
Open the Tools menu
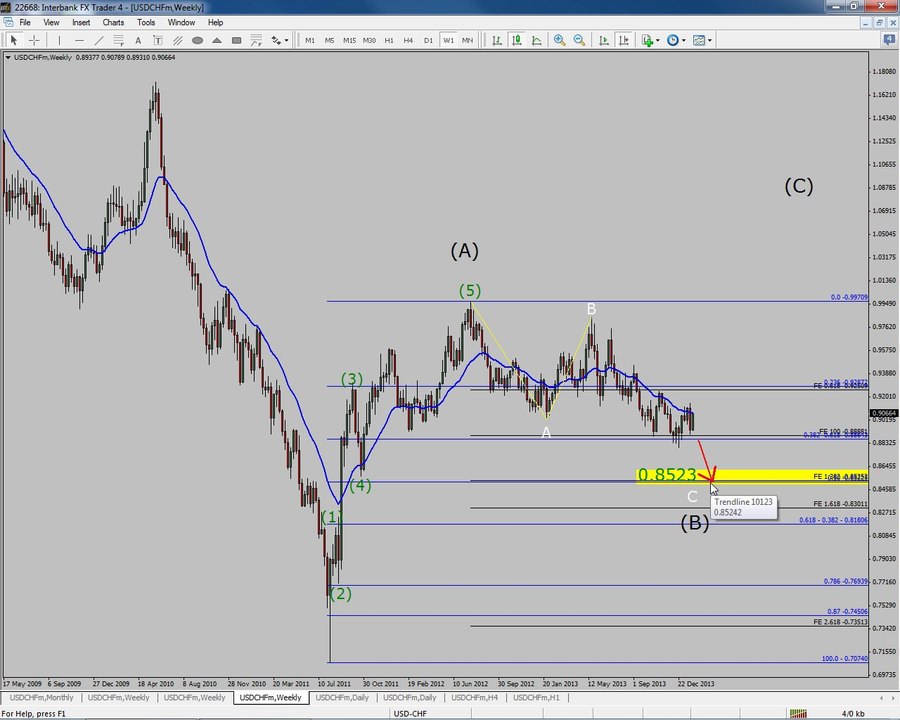(x=146, y=22)
